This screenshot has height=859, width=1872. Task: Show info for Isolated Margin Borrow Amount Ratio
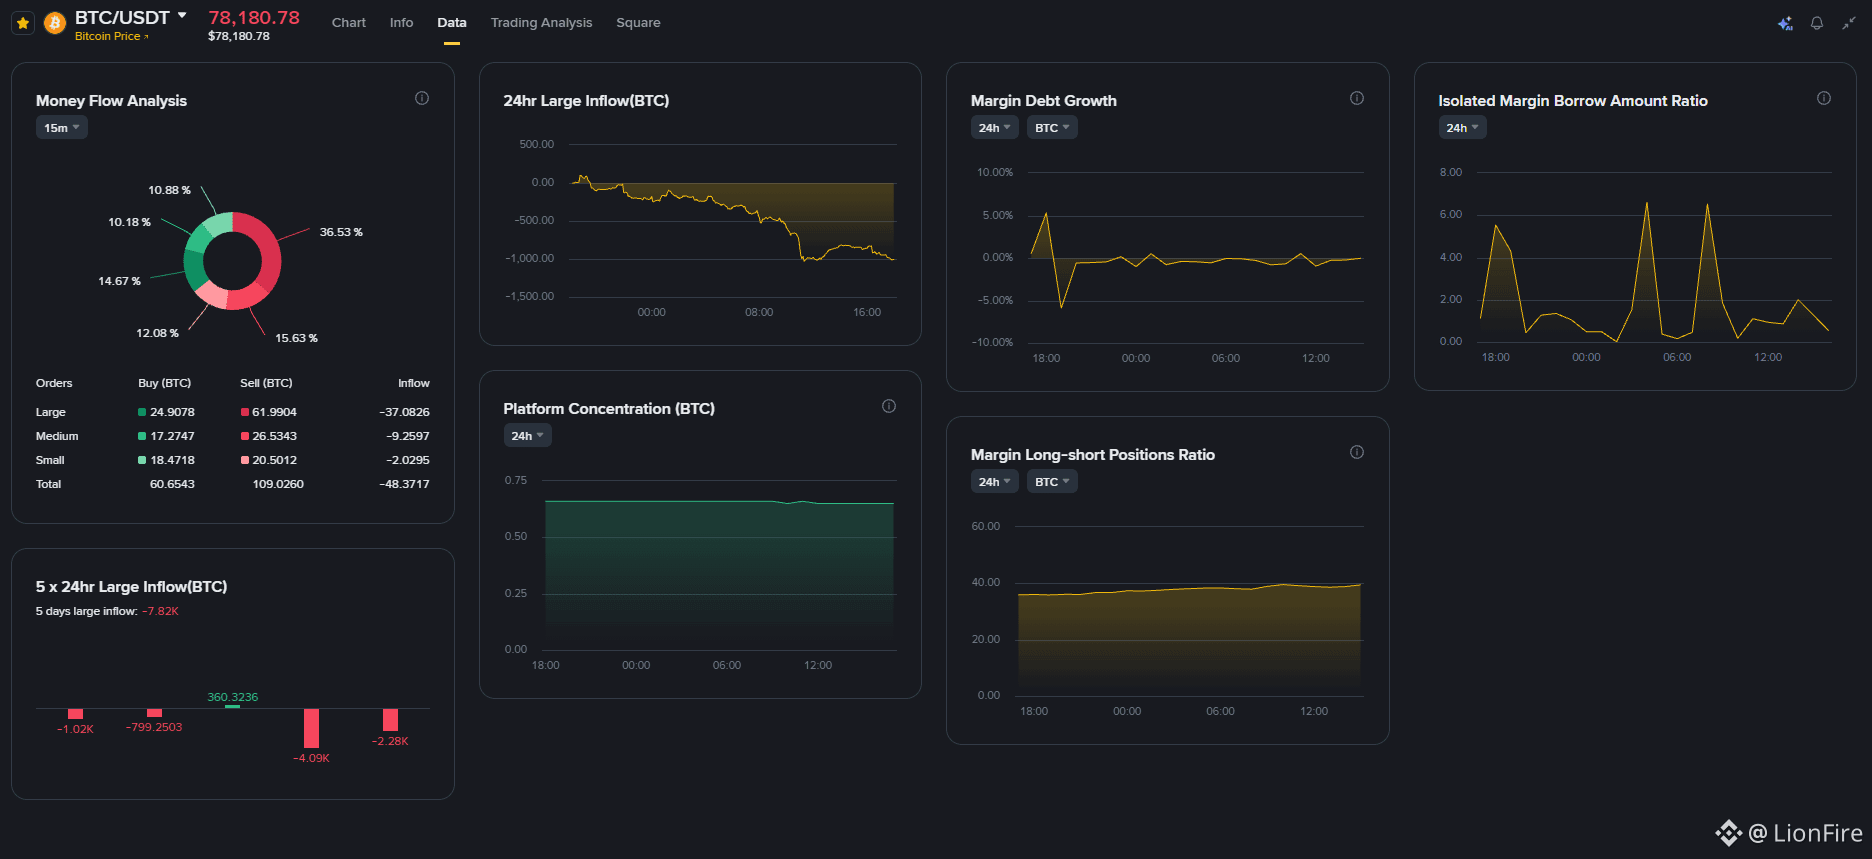pos(1824,98)
